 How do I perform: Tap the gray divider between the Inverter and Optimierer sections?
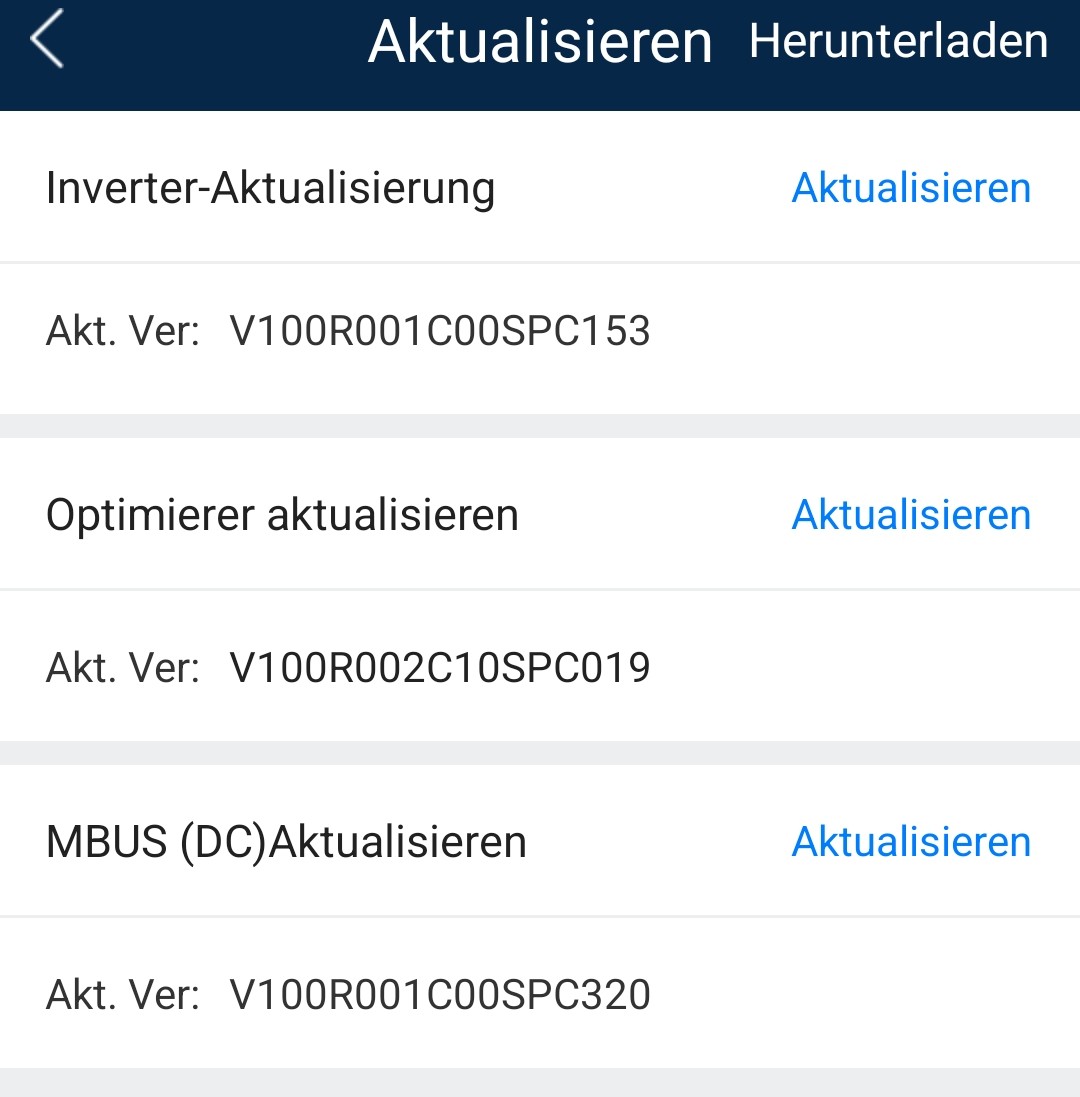[x=540, y=426]
